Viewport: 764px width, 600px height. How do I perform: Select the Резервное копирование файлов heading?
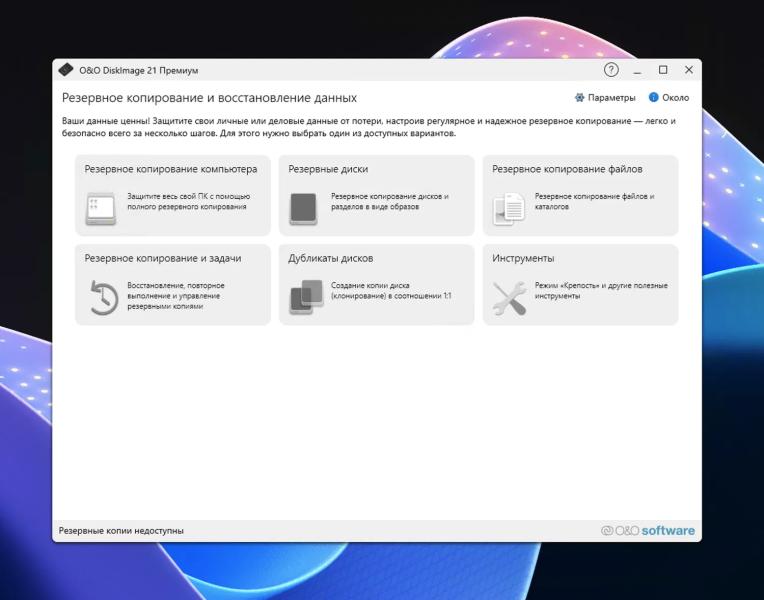[567, 169]
